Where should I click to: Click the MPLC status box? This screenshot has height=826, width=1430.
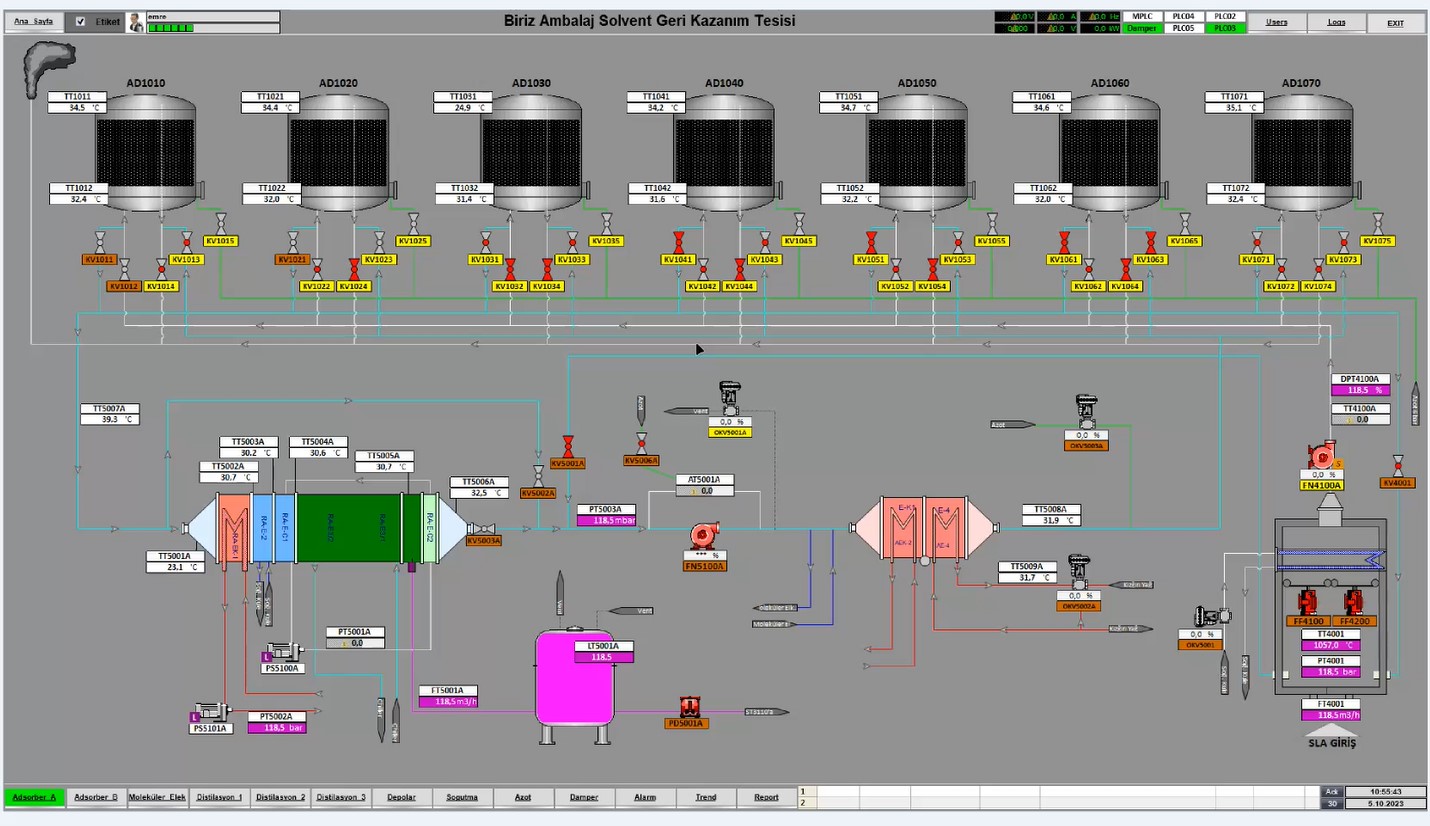(1141, 17)
